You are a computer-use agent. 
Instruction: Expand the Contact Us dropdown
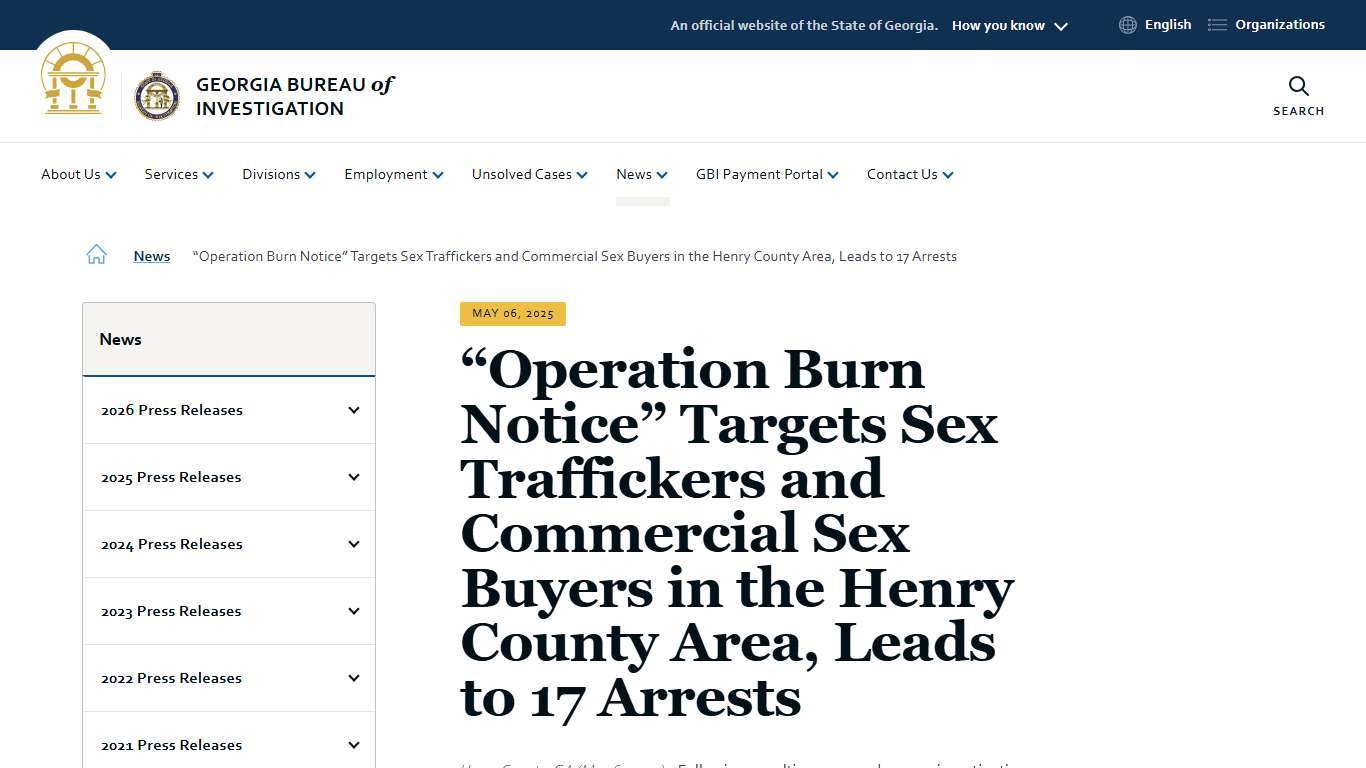(909, 174)
